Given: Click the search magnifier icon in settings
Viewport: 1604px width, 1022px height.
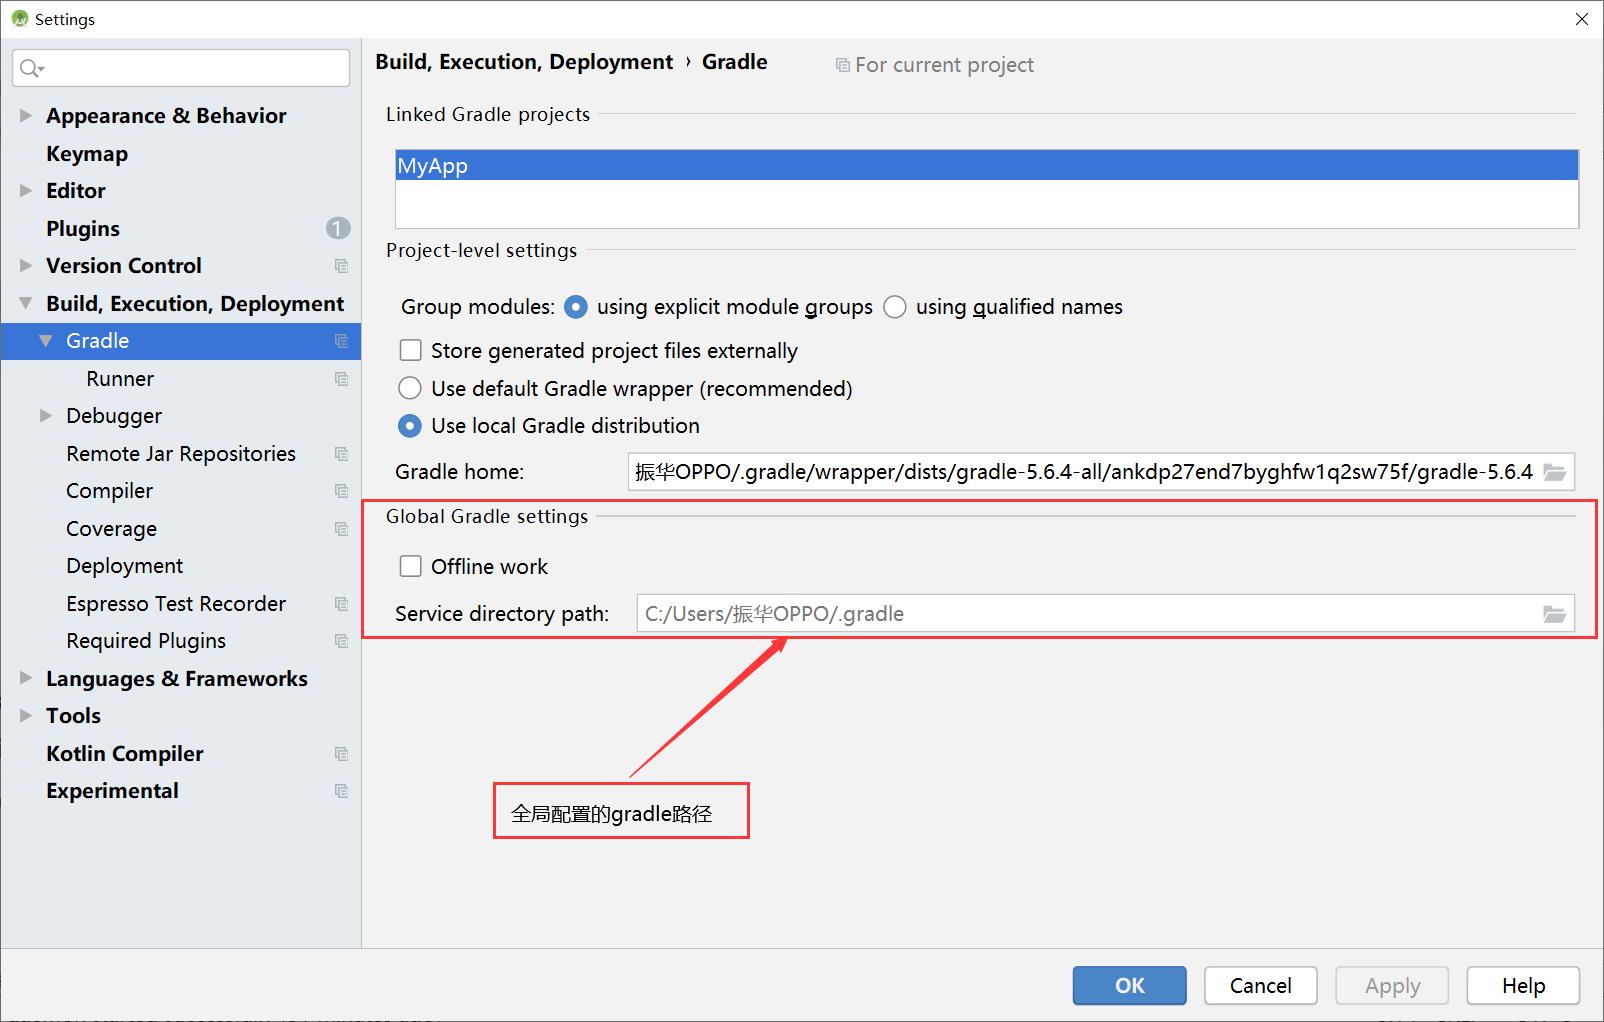Looking at the screenshot, I should (30, 68).
